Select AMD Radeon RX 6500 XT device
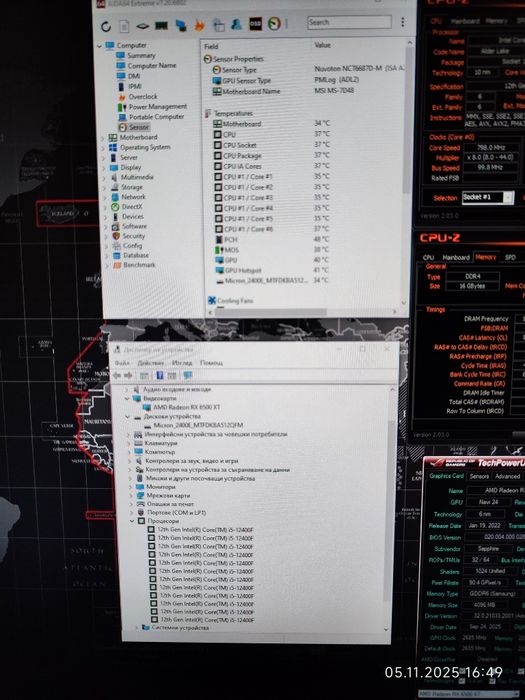525x700 pixels. 187,407
